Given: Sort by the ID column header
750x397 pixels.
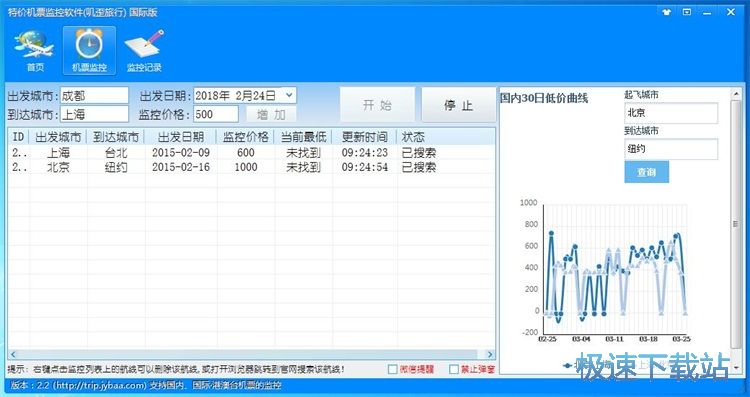Looking at the screenshot, I should 18,137.
